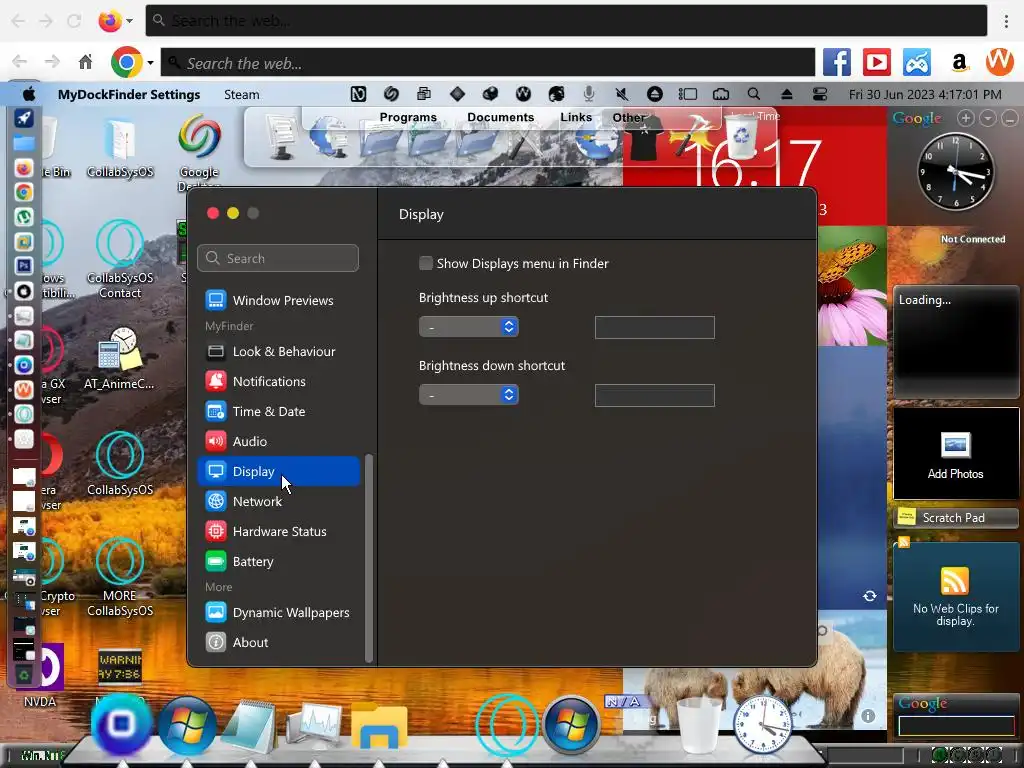Select Network in settings sidebar

click(x=278, y=502)
